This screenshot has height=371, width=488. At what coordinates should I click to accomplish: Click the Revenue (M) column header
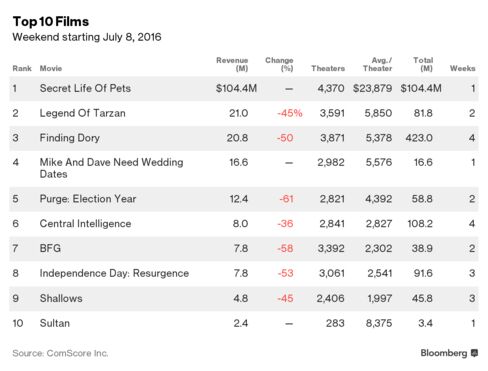click(232, 64)
